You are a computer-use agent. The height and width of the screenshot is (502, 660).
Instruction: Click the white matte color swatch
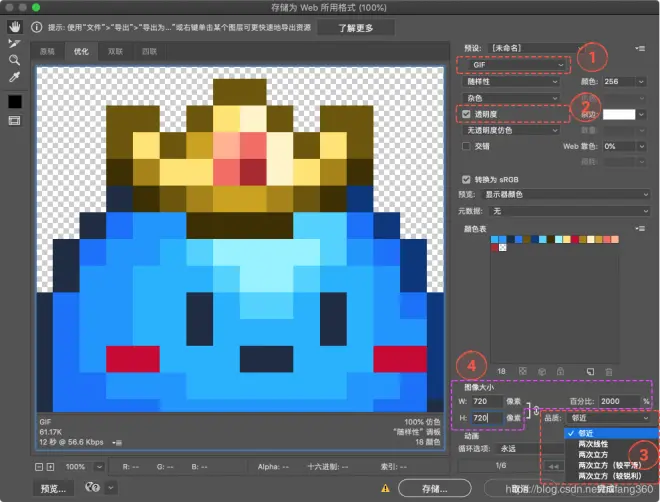tap(619, 114)
